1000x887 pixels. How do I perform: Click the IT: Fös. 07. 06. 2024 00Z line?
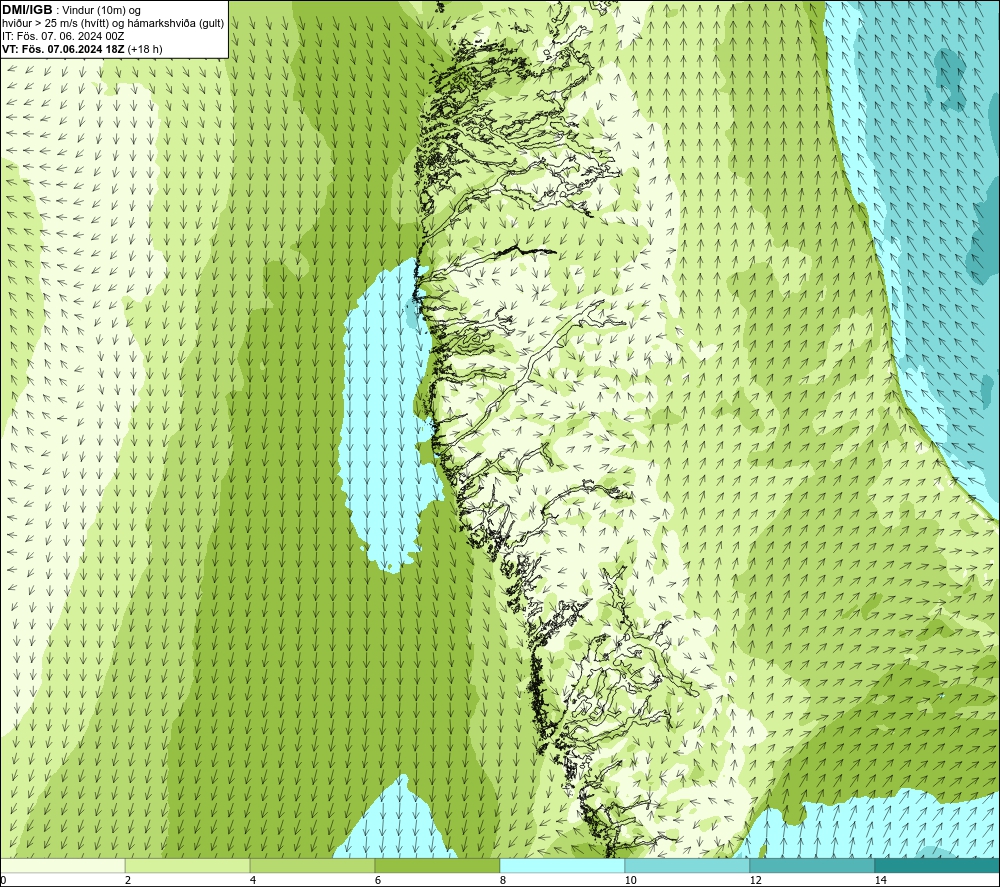pyautogui.click(x=63, y=36)
